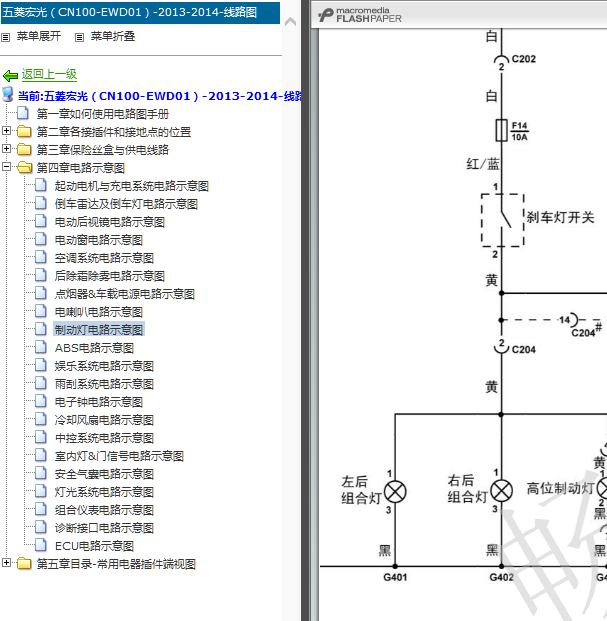Click the page icon beside 雨刮系统电路示意图

pyautogui.click(x=41, y=383)
